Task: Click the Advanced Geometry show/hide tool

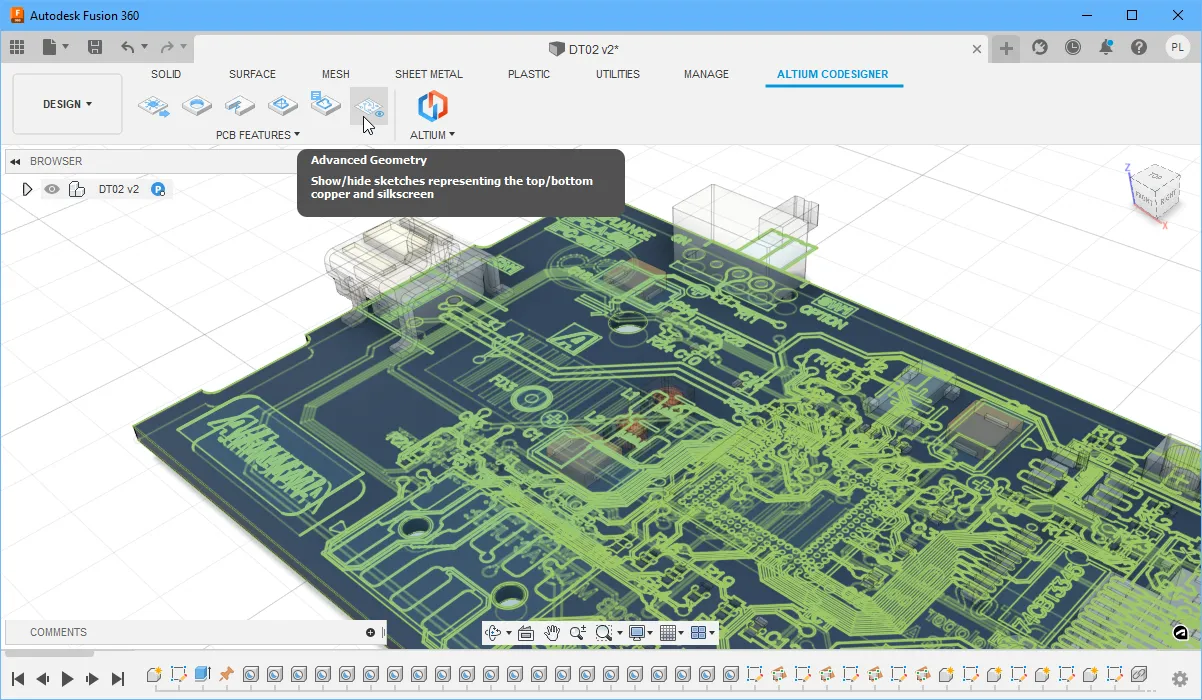Action: [x=369, y=107]
